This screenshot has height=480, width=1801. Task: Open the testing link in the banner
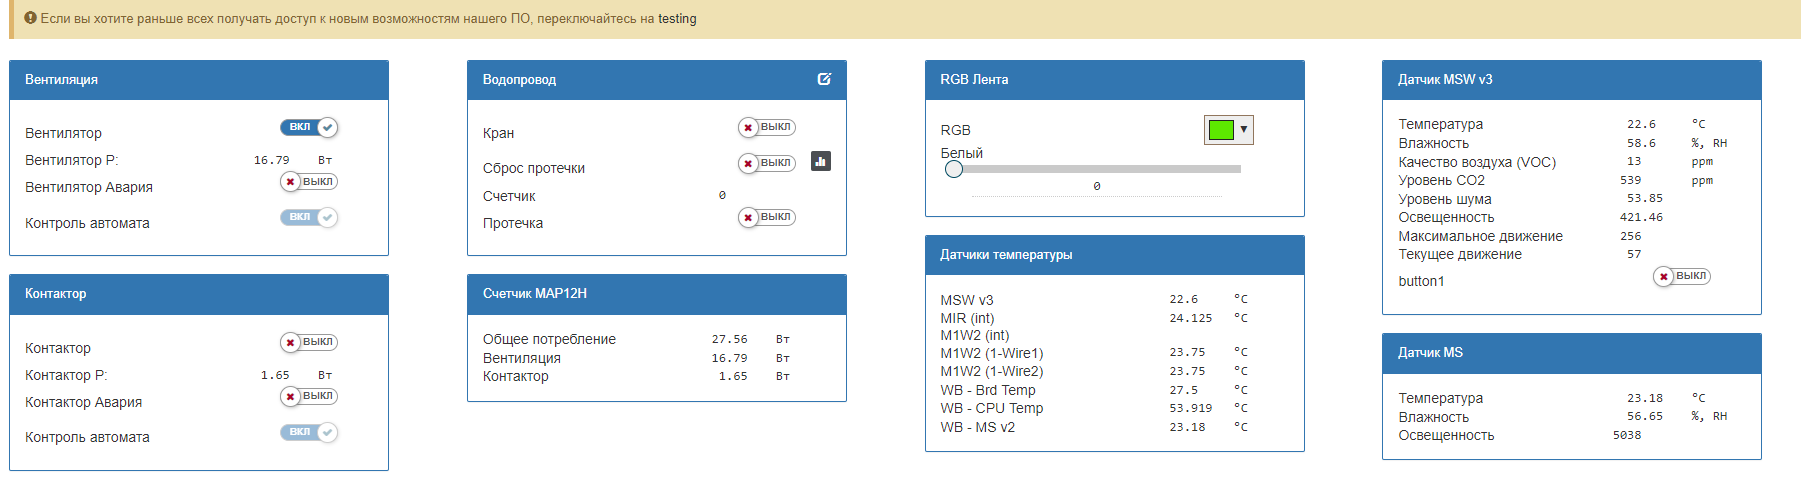click(x=677, y=18)
